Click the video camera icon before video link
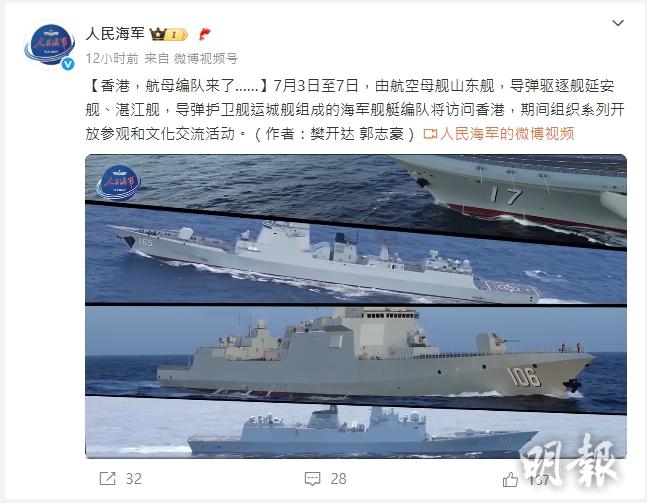 coord(430,134)
